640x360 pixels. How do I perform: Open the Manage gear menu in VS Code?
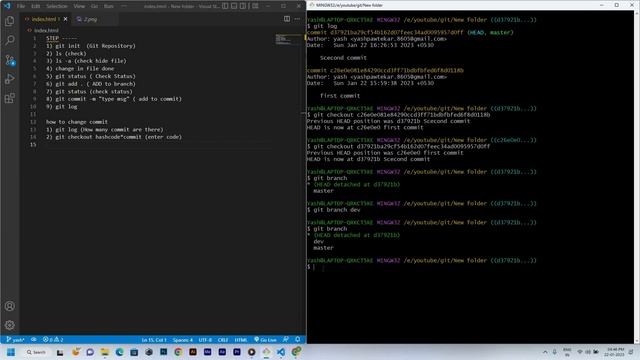pyautogui.click(x=10, y=325)
